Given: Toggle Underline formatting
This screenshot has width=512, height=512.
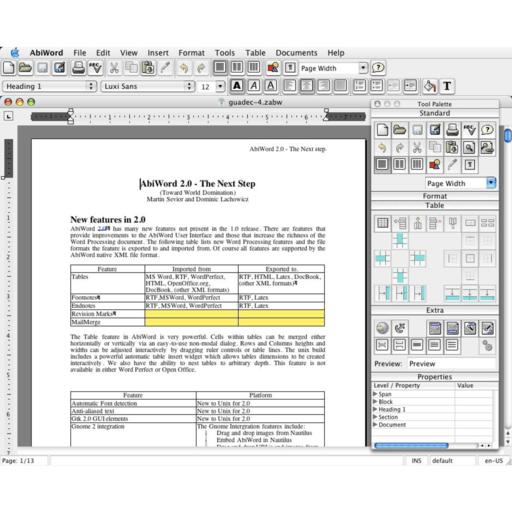Looking at the screenshot, I should coord(271,86).
